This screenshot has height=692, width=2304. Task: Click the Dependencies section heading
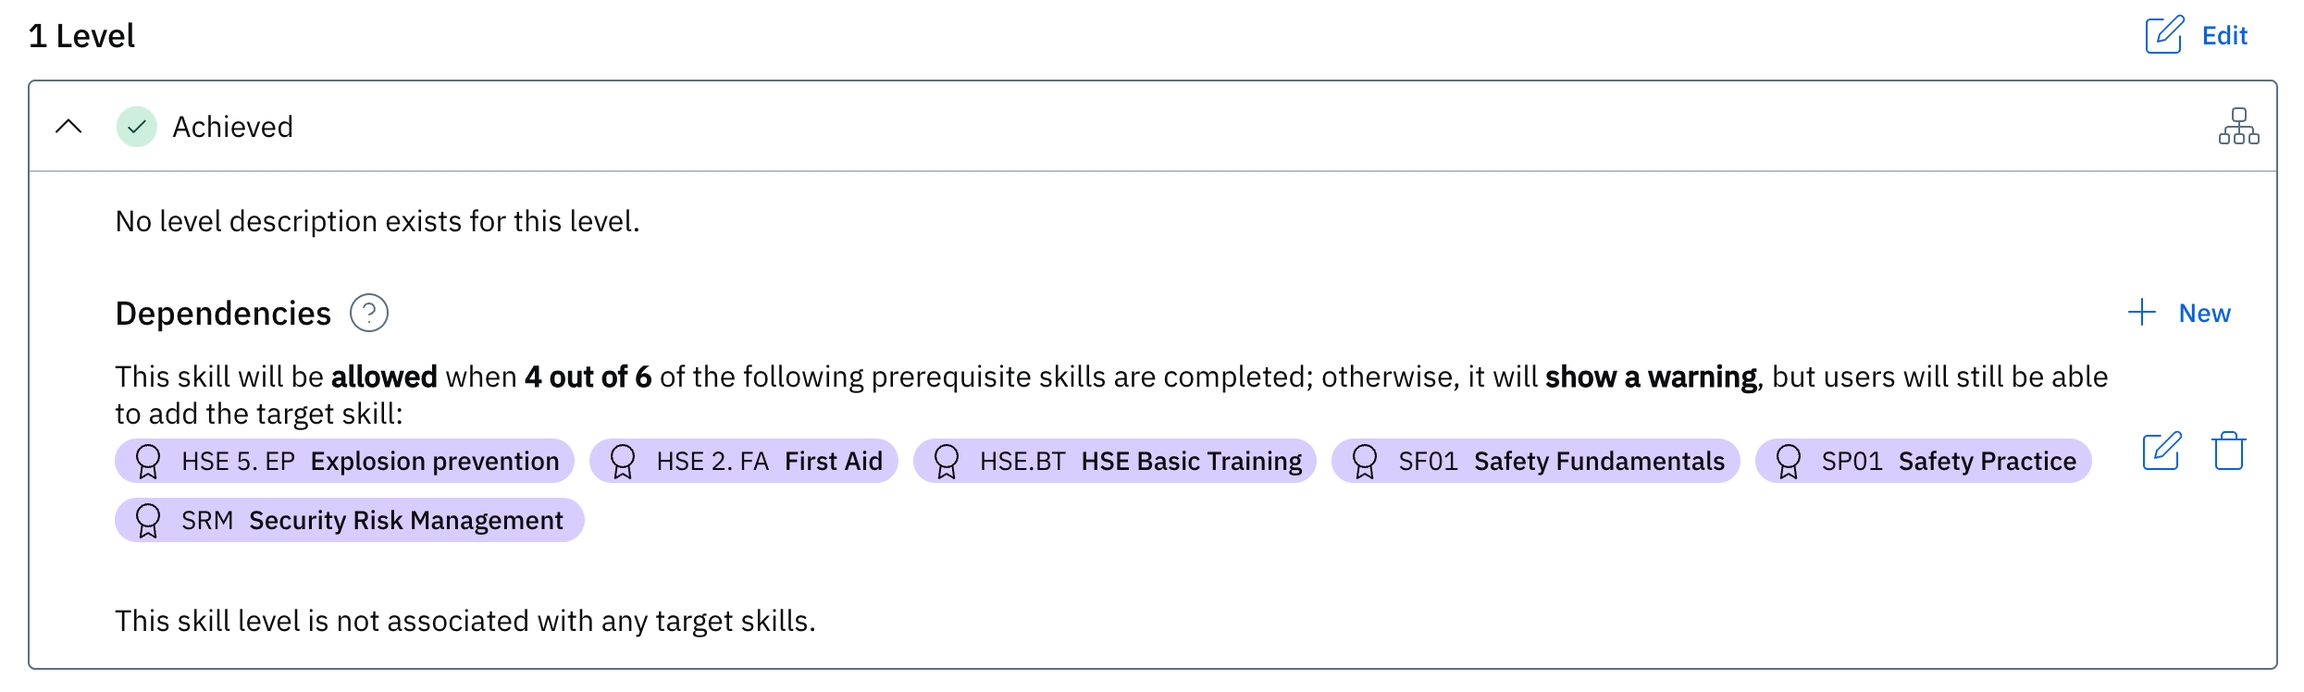(223, 314)
